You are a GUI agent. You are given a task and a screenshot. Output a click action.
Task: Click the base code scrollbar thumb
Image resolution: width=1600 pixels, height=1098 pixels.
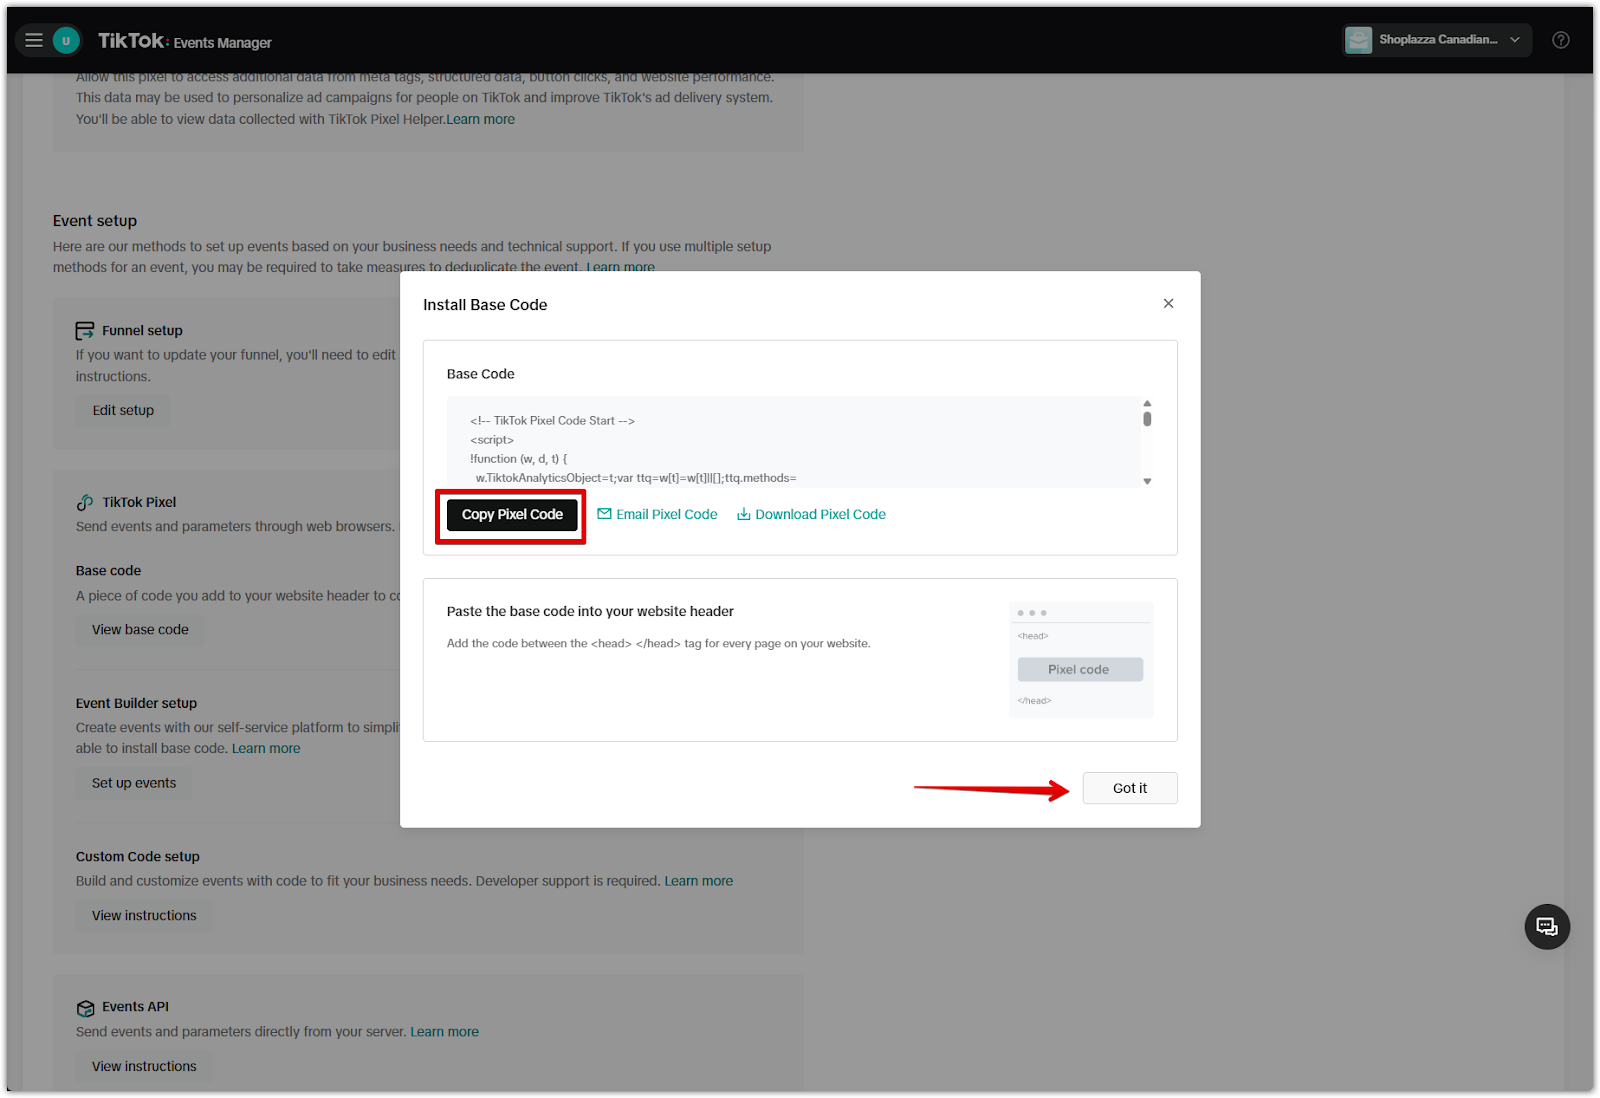(x=1147, y=419)
